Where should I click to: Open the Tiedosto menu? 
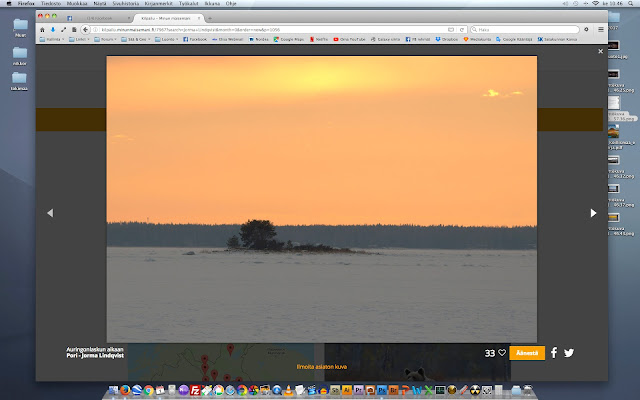(x=51, y=3)
